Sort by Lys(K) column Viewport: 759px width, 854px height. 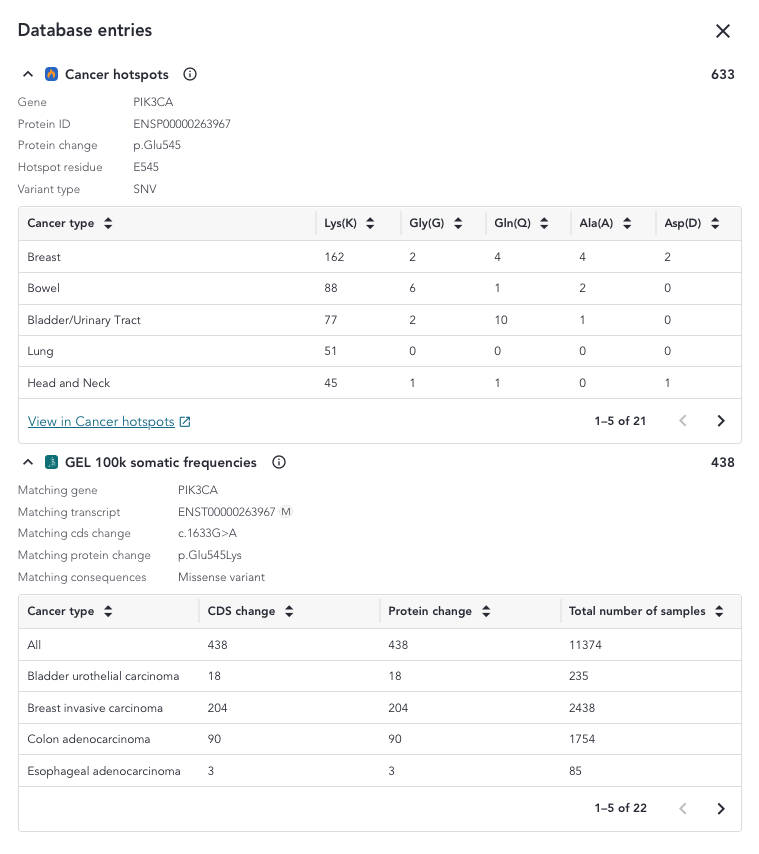370,224
